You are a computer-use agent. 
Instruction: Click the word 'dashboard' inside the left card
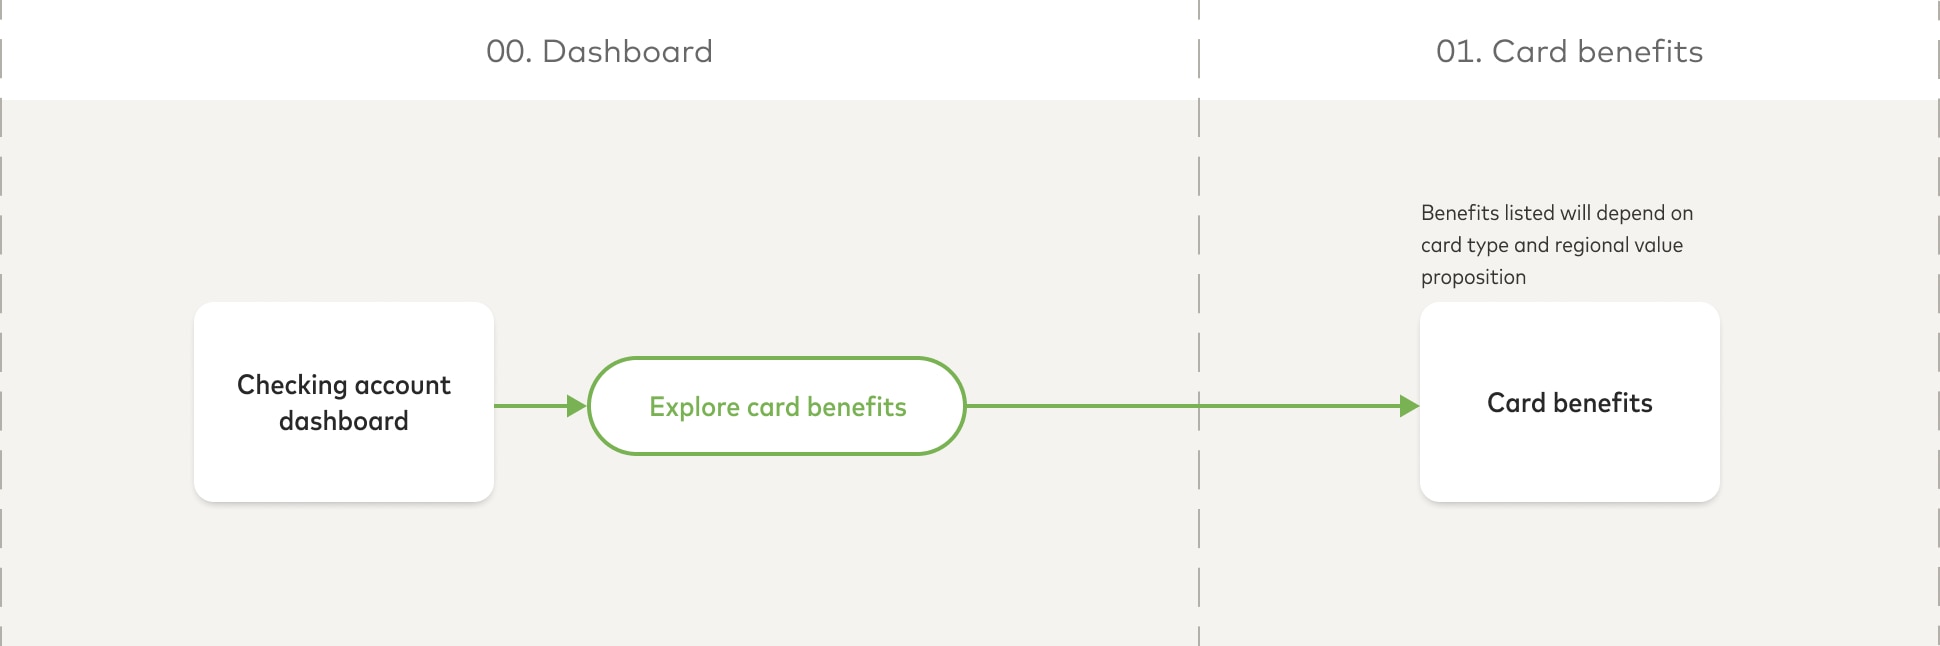344,421
